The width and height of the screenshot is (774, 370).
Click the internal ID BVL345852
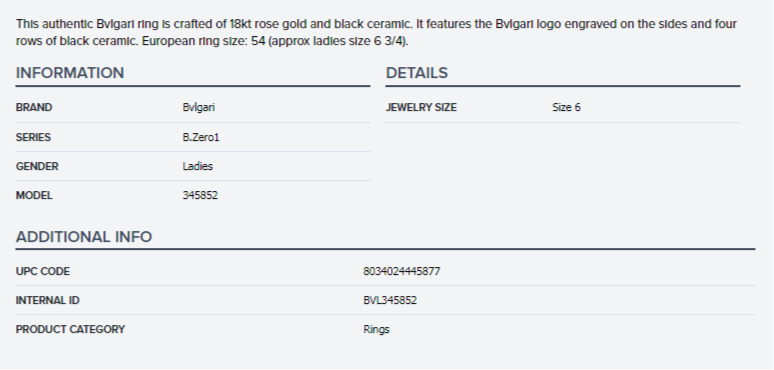[390, 300]
